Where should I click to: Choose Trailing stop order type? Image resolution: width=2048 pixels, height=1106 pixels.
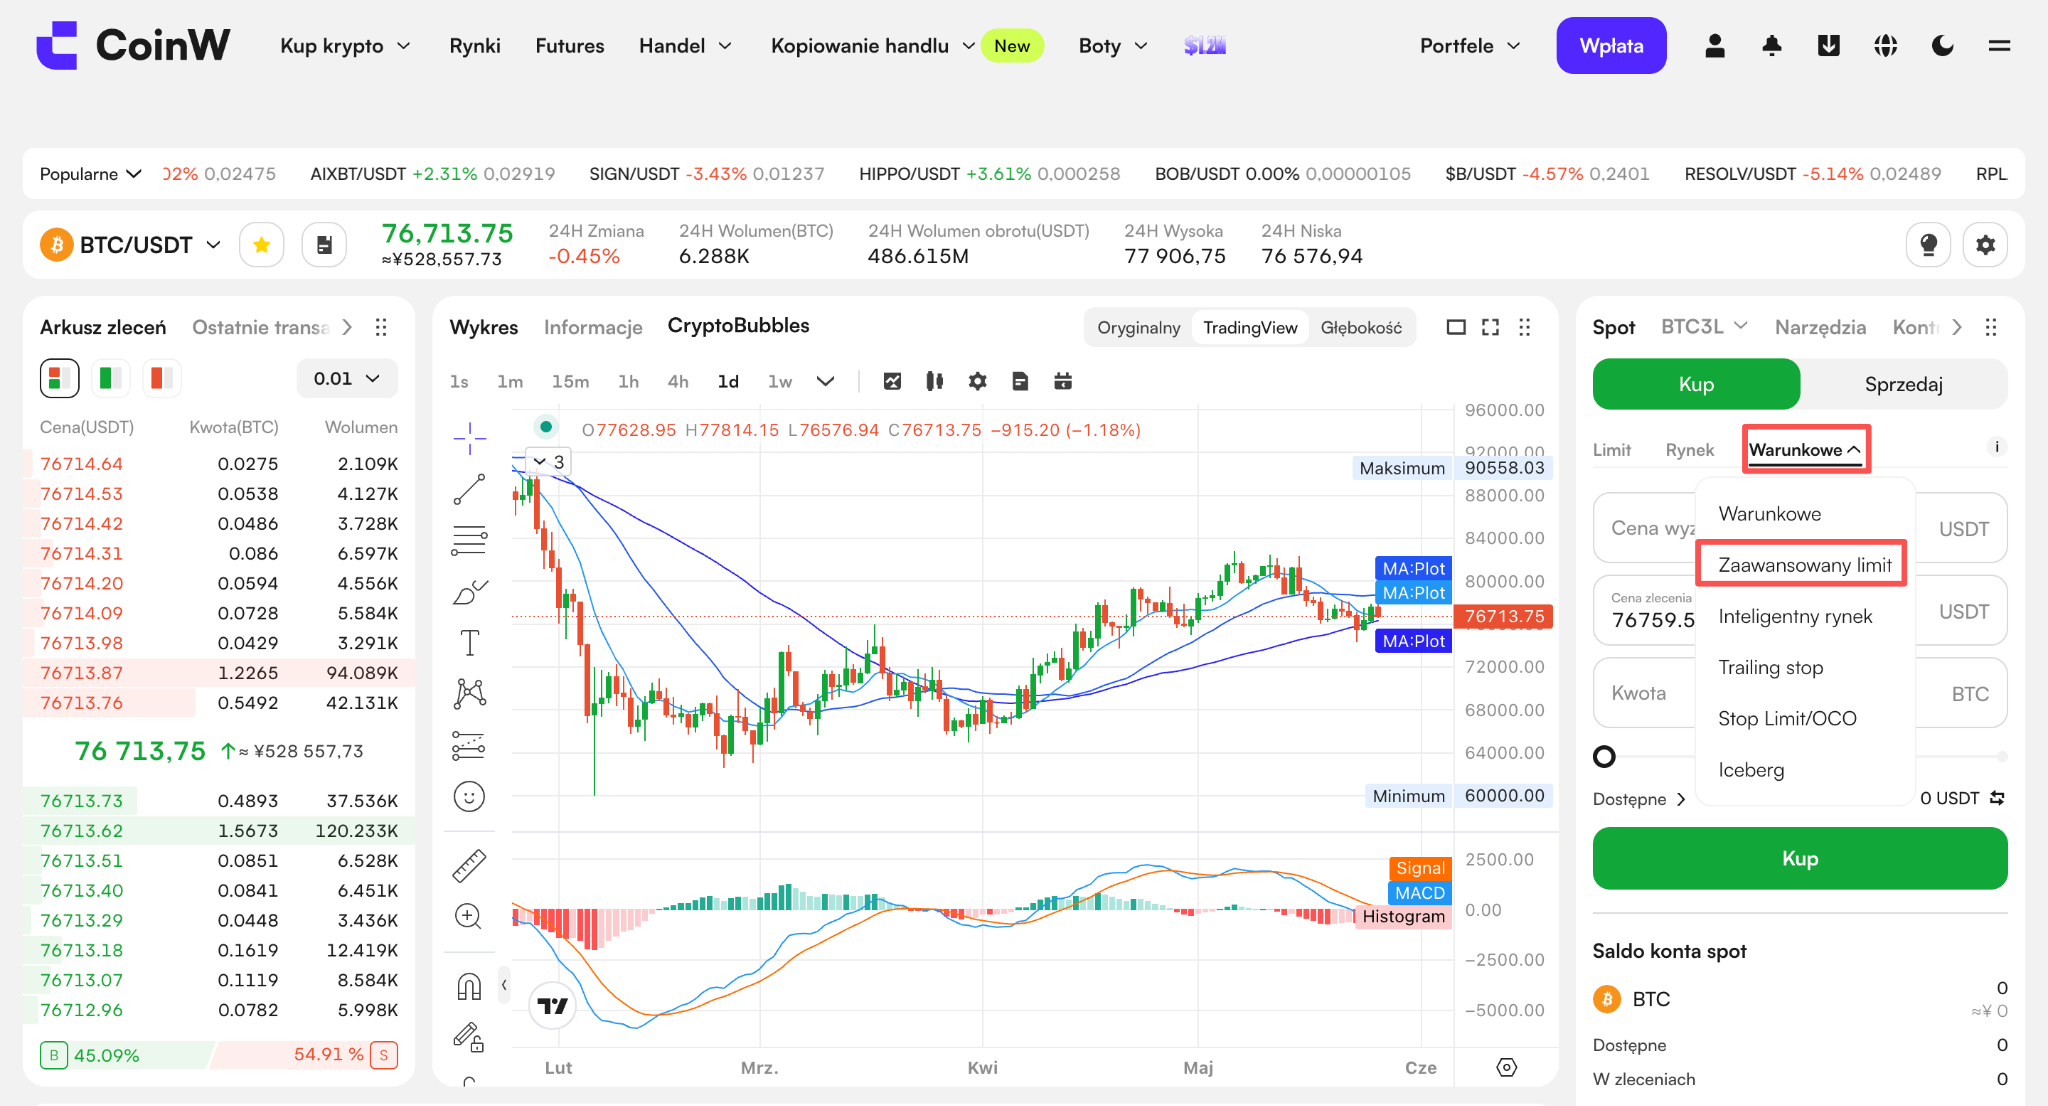point(1770,667)
